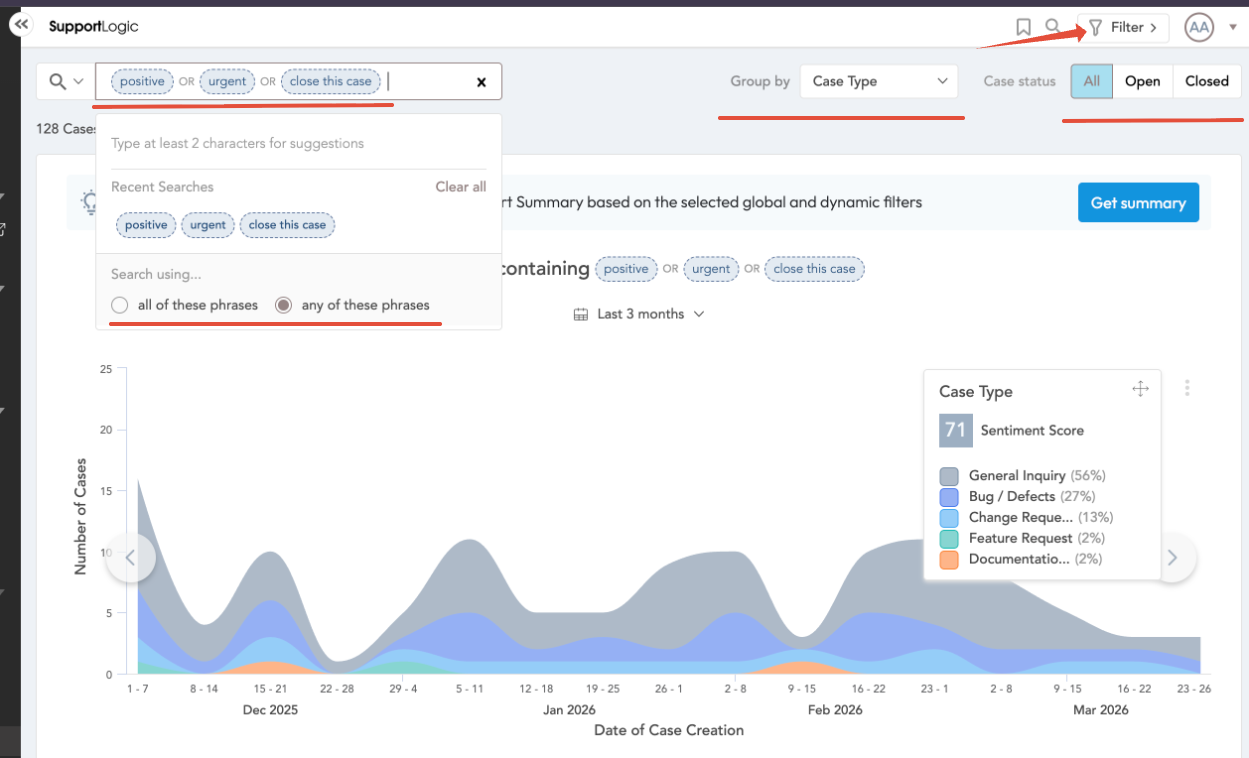Click header search magnifier icon
Screen dimensions: 1249x758
[x=1053, y=27]
